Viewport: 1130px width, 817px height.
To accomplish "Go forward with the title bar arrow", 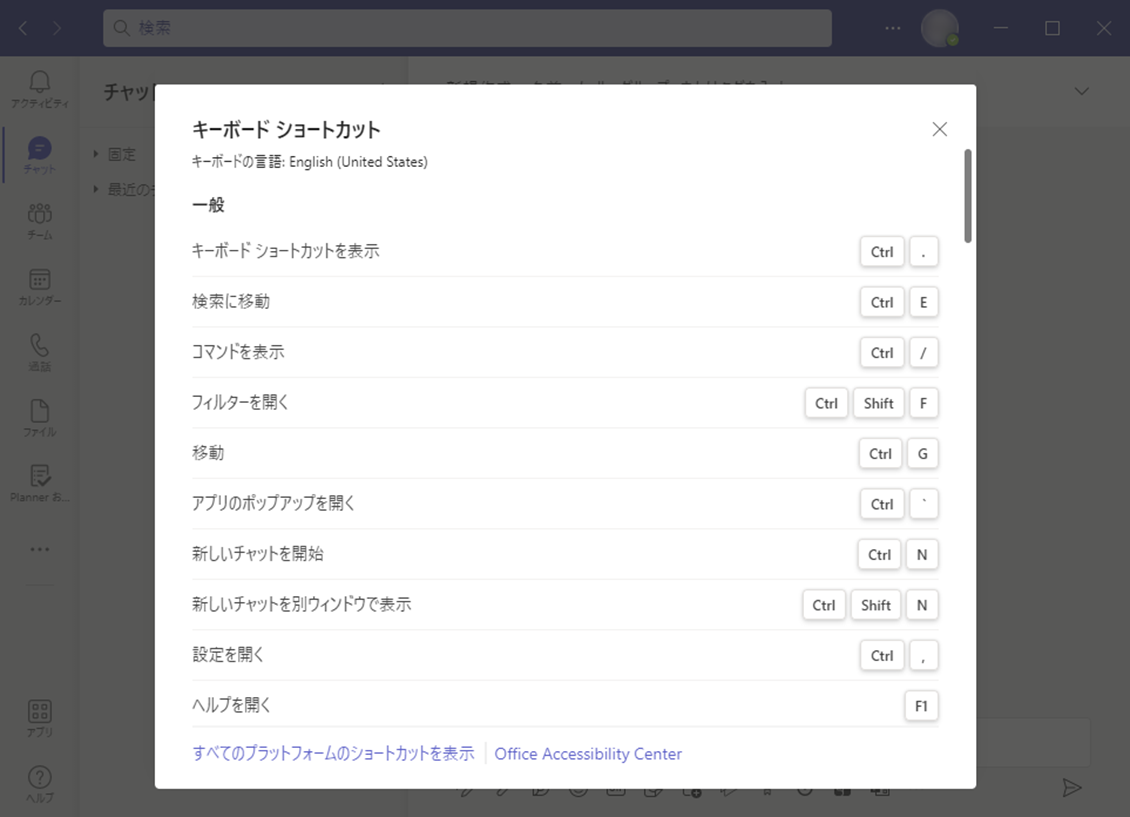I will 56,28.
